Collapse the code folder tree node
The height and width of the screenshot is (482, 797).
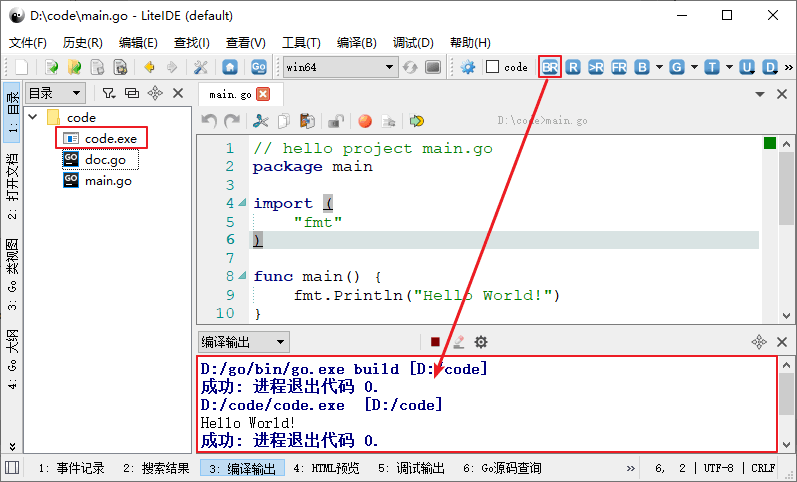[33, 117]
